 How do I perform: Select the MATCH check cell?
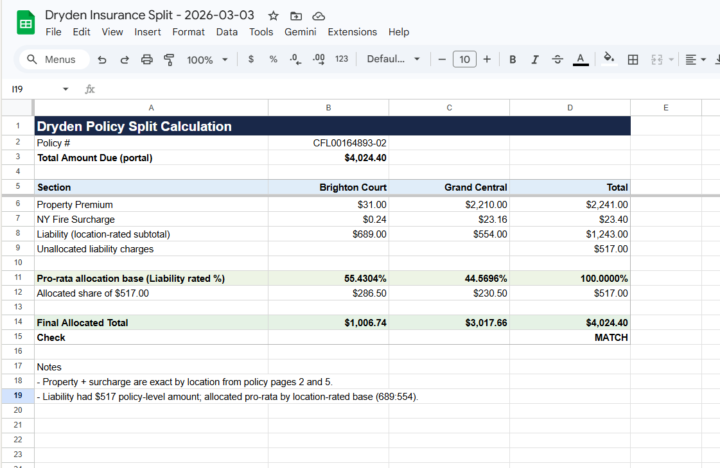tap(570, 337)
